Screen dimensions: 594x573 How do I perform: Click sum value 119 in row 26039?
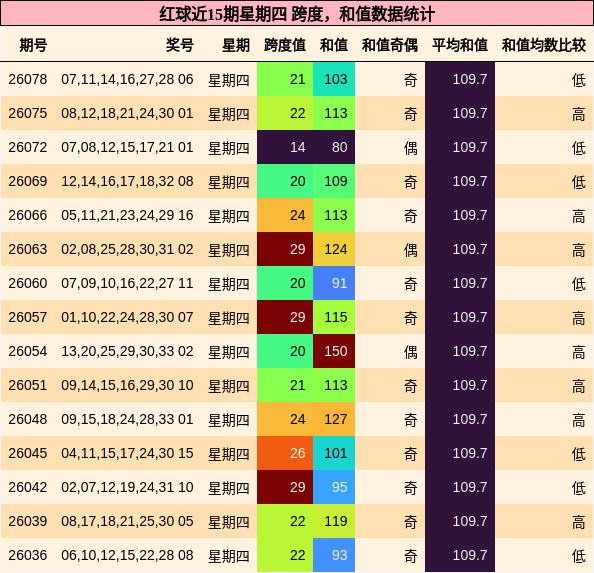pos(334,521)
